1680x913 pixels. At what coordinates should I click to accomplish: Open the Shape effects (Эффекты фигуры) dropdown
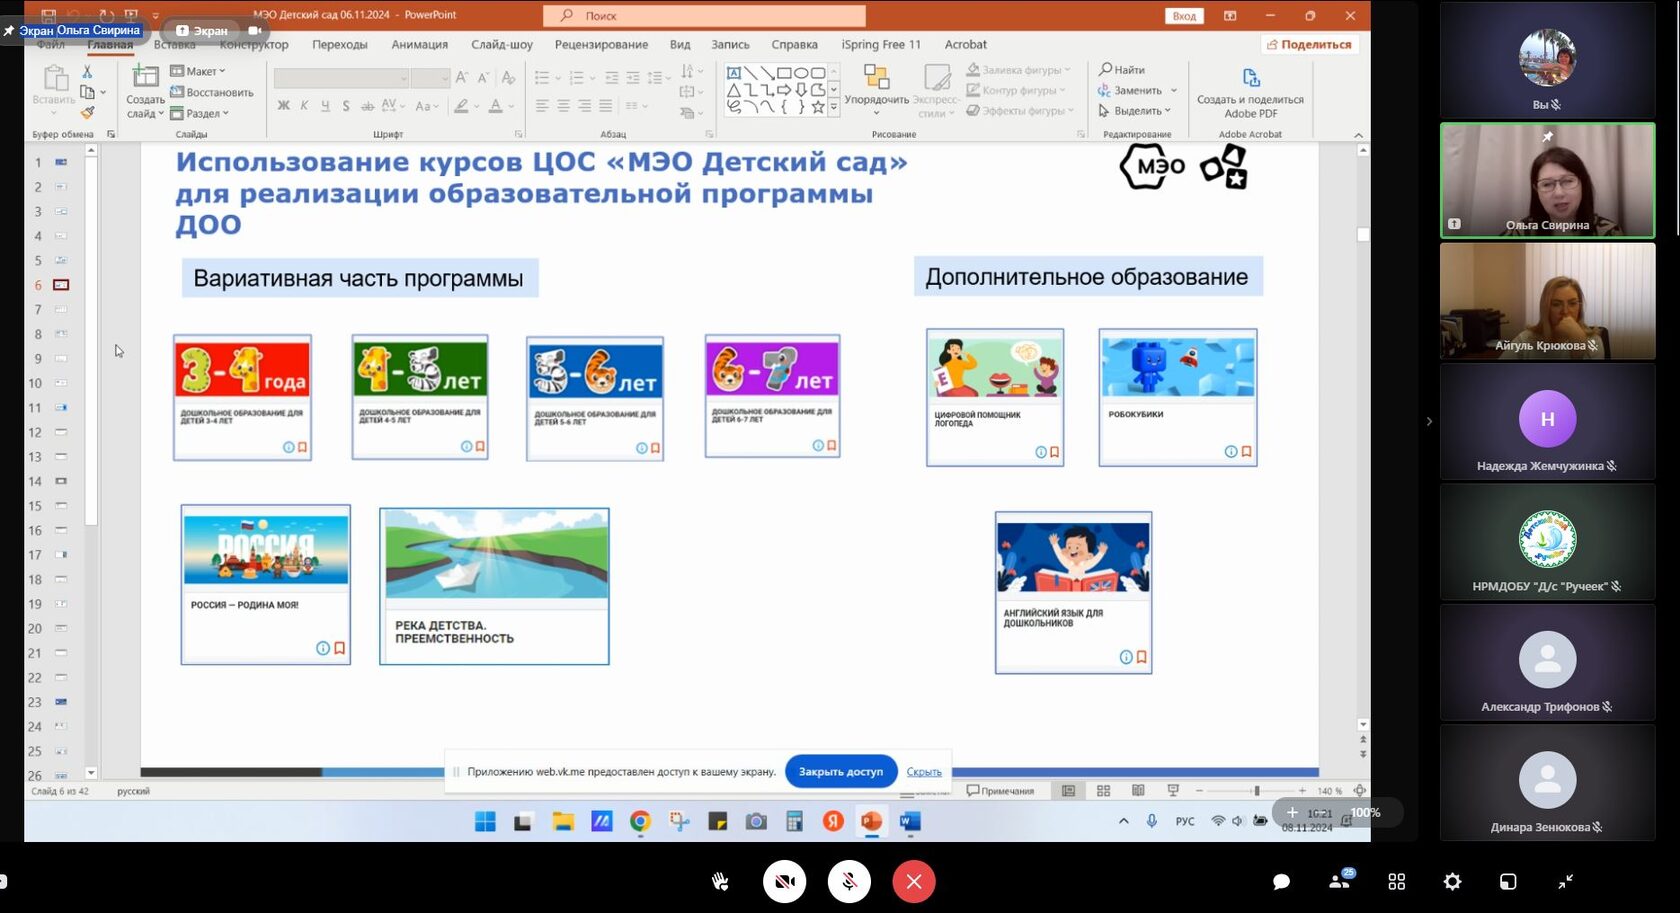pyautogui.click(x=1020, y=111)
